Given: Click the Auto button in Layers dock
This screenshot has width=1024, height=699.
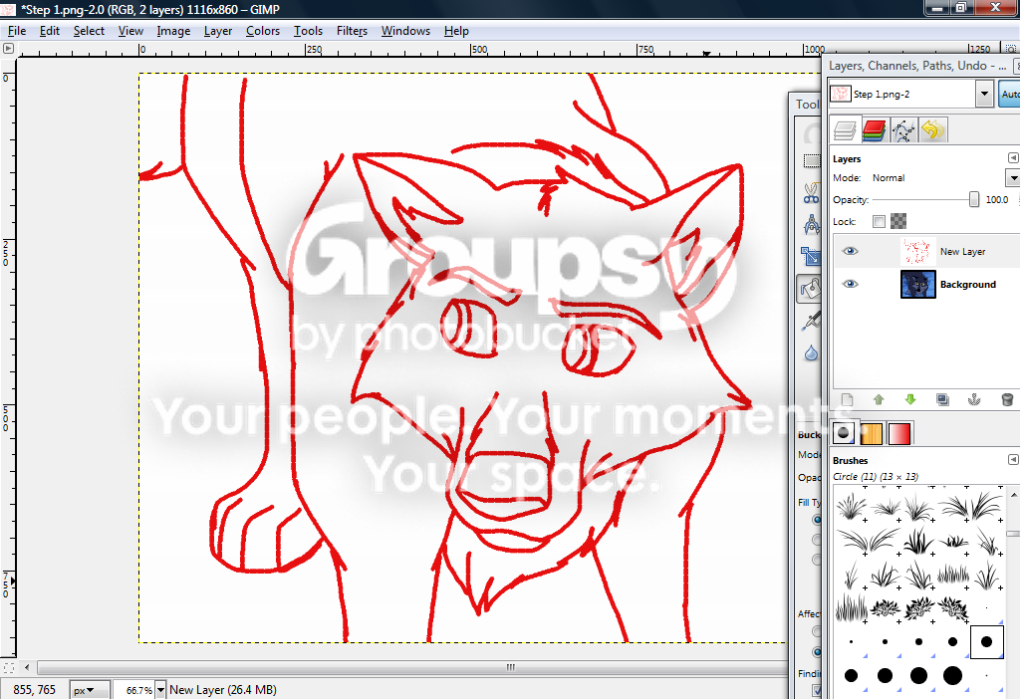Looking at the screenshot, I should pyautogui.click(x=1010, y=94).
